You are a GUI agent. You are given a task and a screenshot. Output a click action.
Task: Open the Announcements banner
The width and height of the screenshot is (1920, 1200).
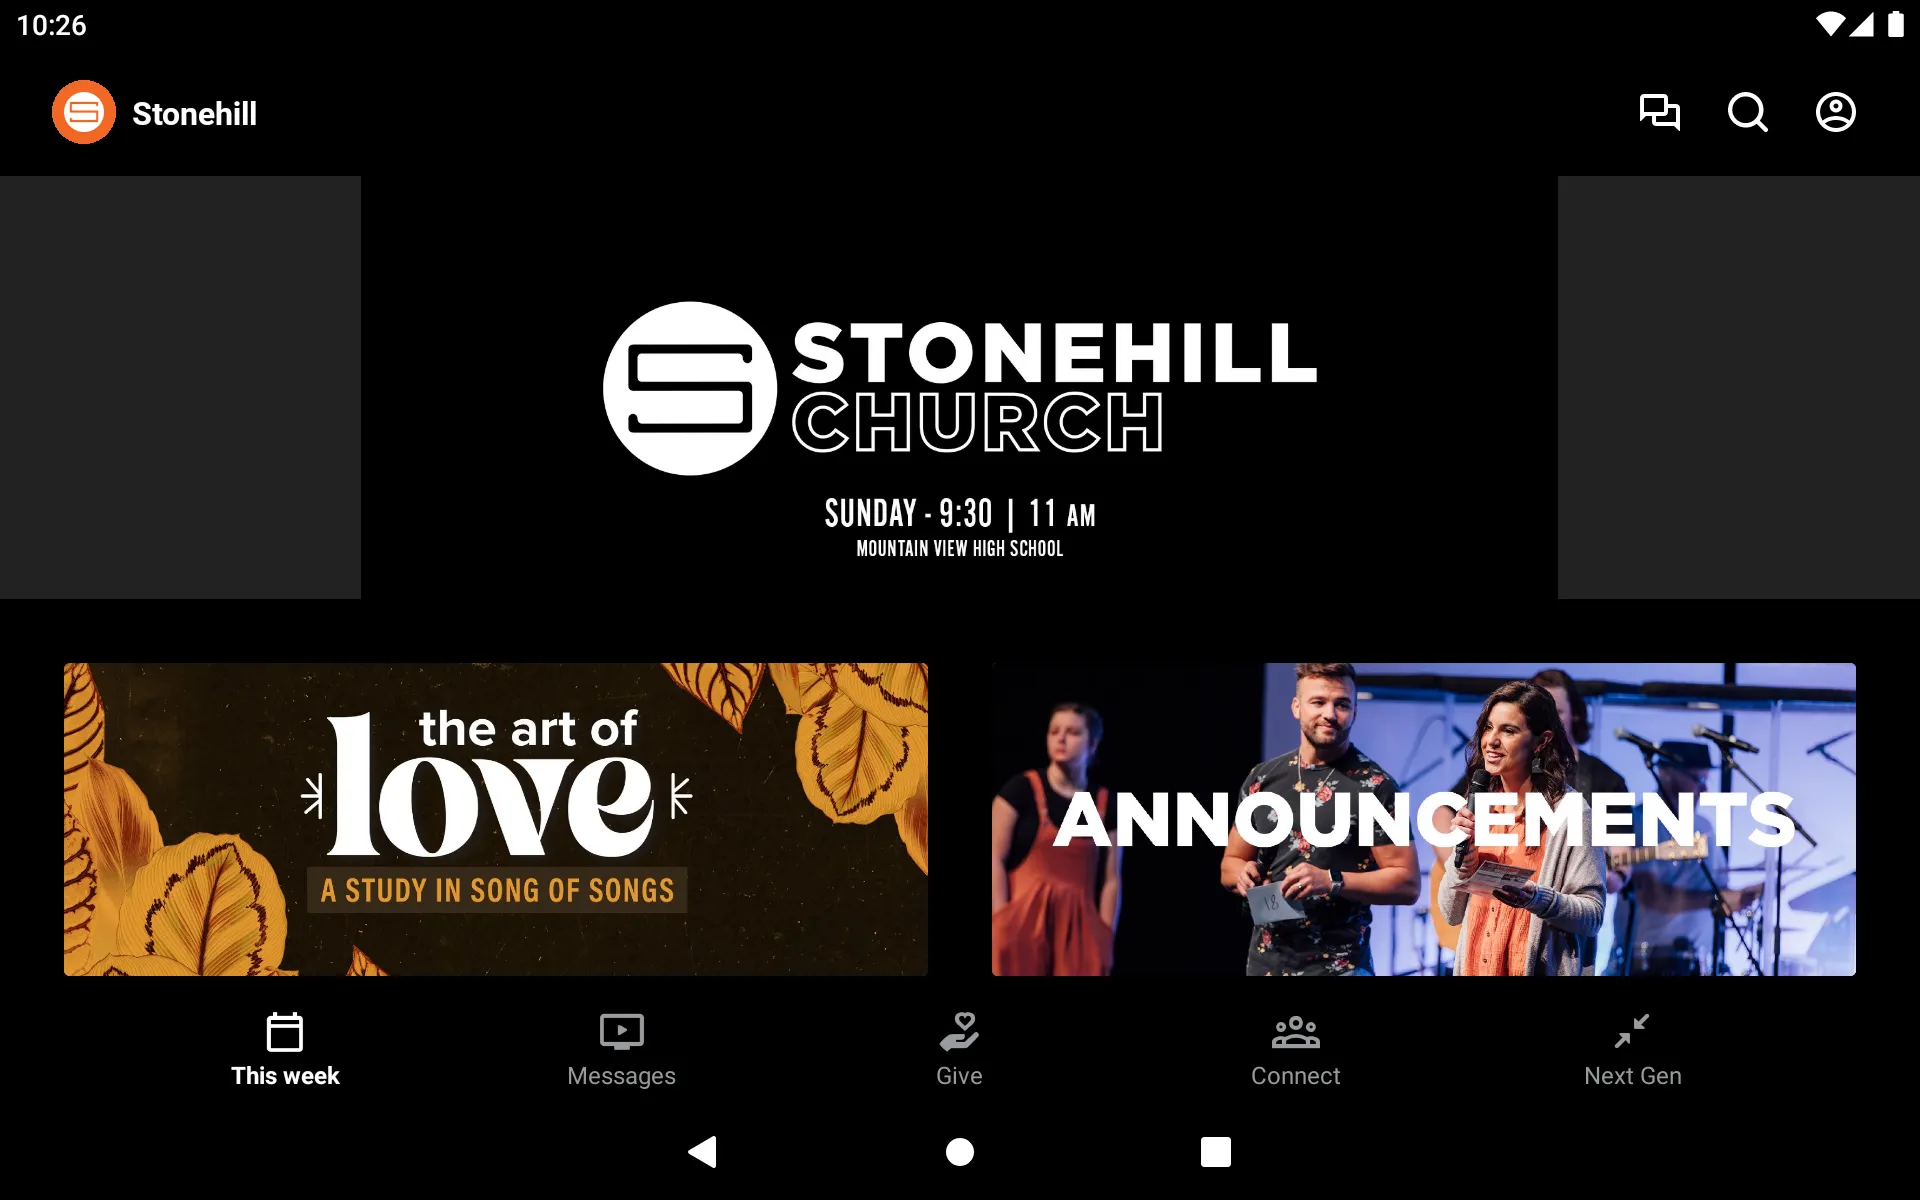click(1422, 818)
